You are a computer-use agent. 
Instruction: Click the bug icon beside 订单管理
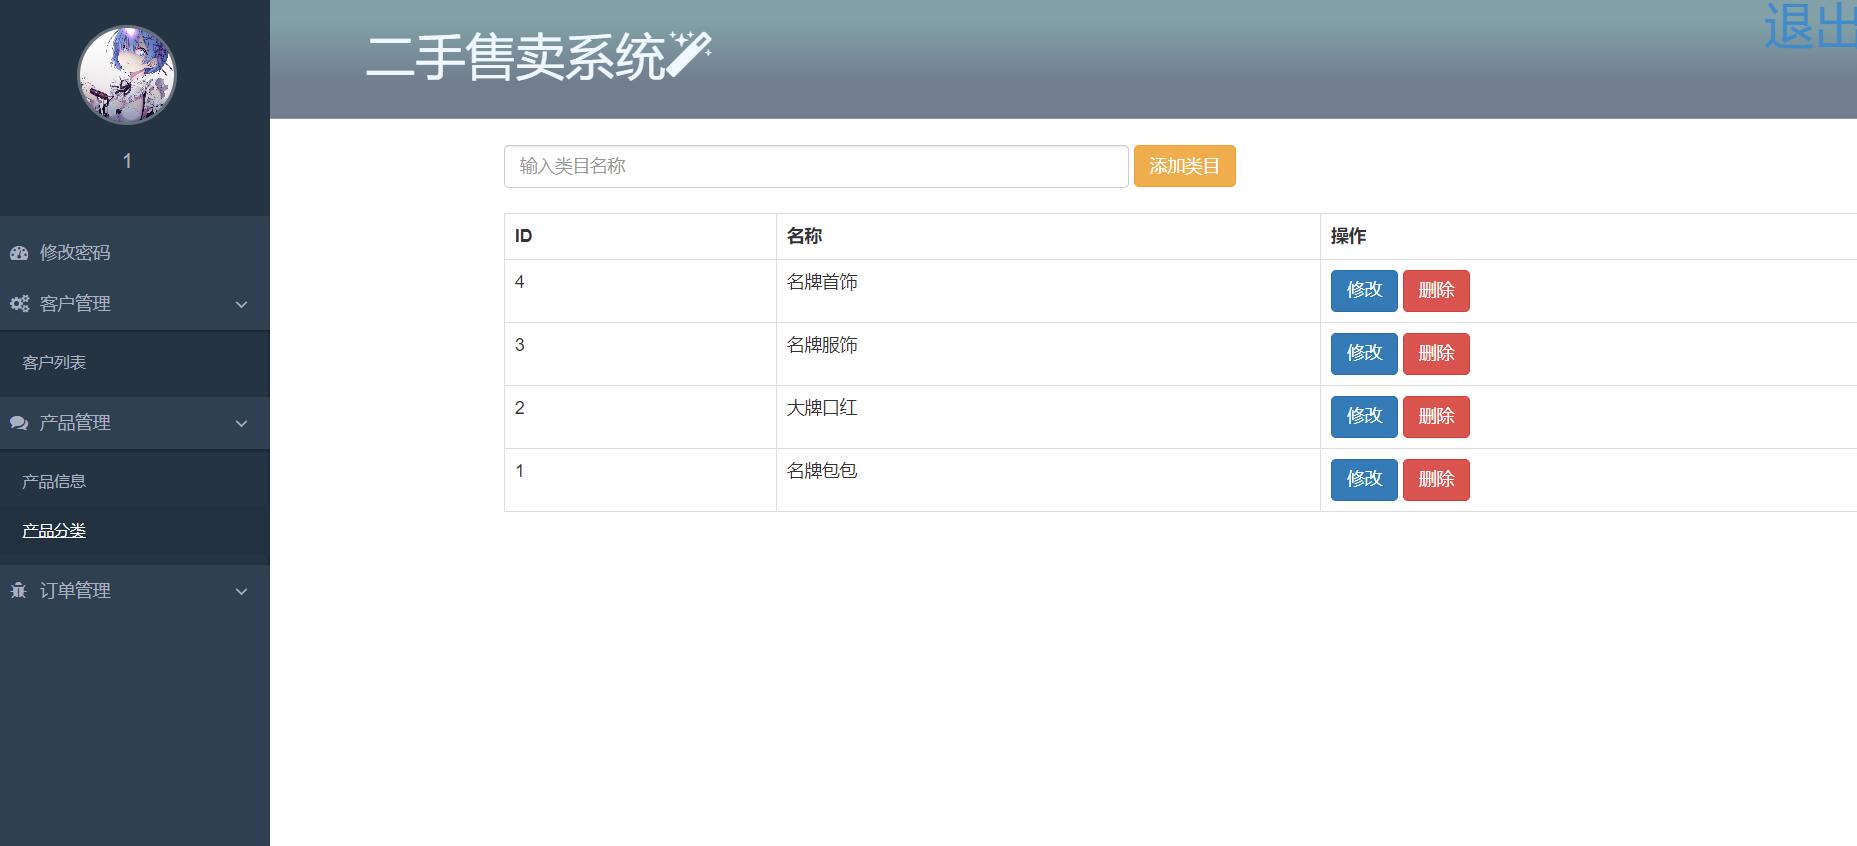18,591
